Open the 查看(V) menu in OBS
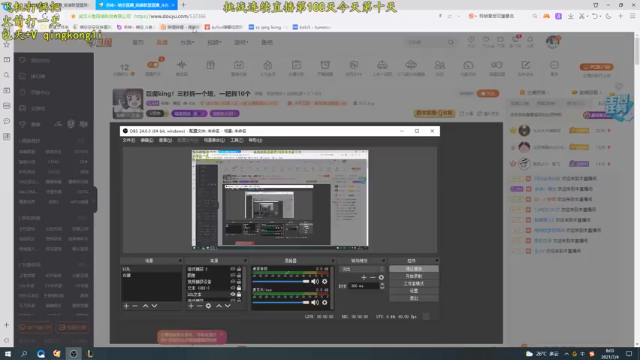640x360 pixels. pyautogui.click(x=165, y=140)
